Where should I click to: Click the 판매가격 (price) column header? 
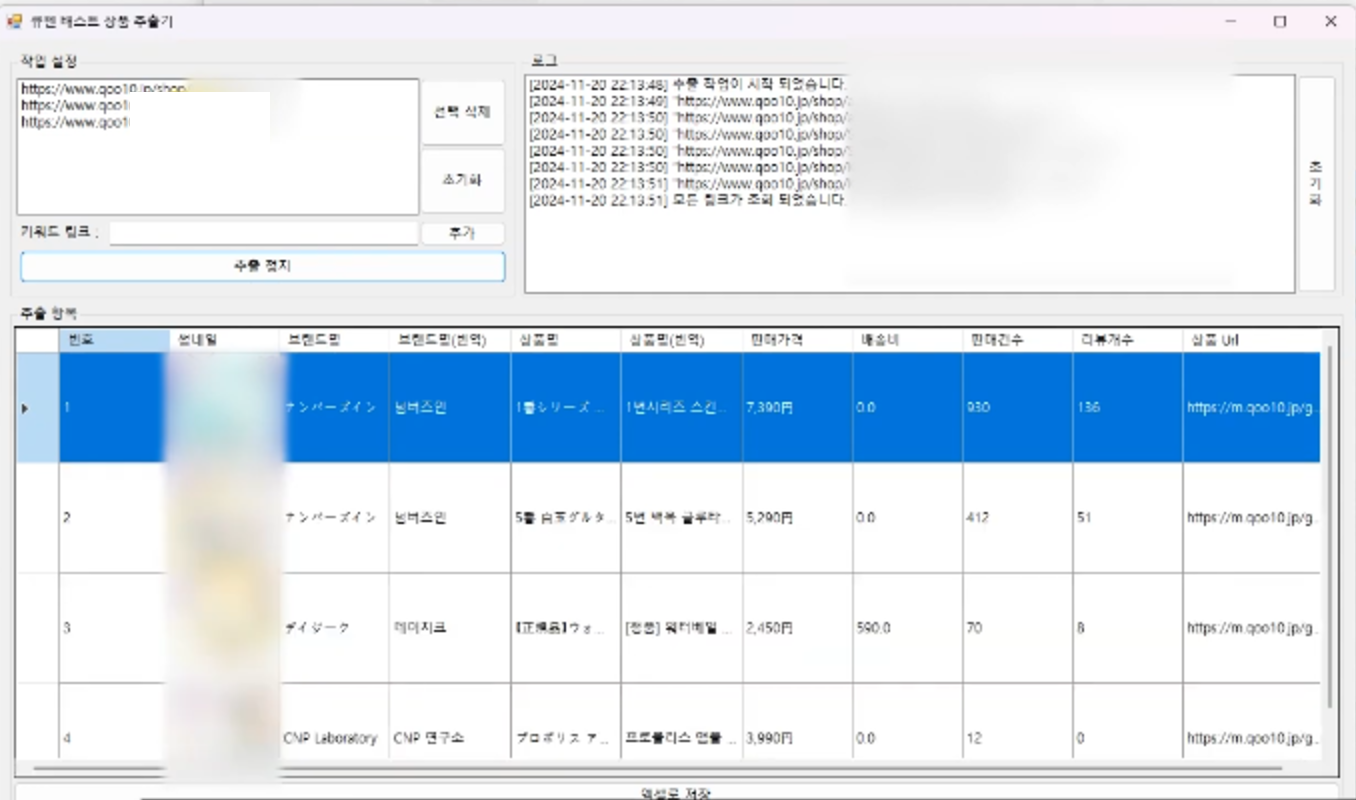click(x=797, y=340)
